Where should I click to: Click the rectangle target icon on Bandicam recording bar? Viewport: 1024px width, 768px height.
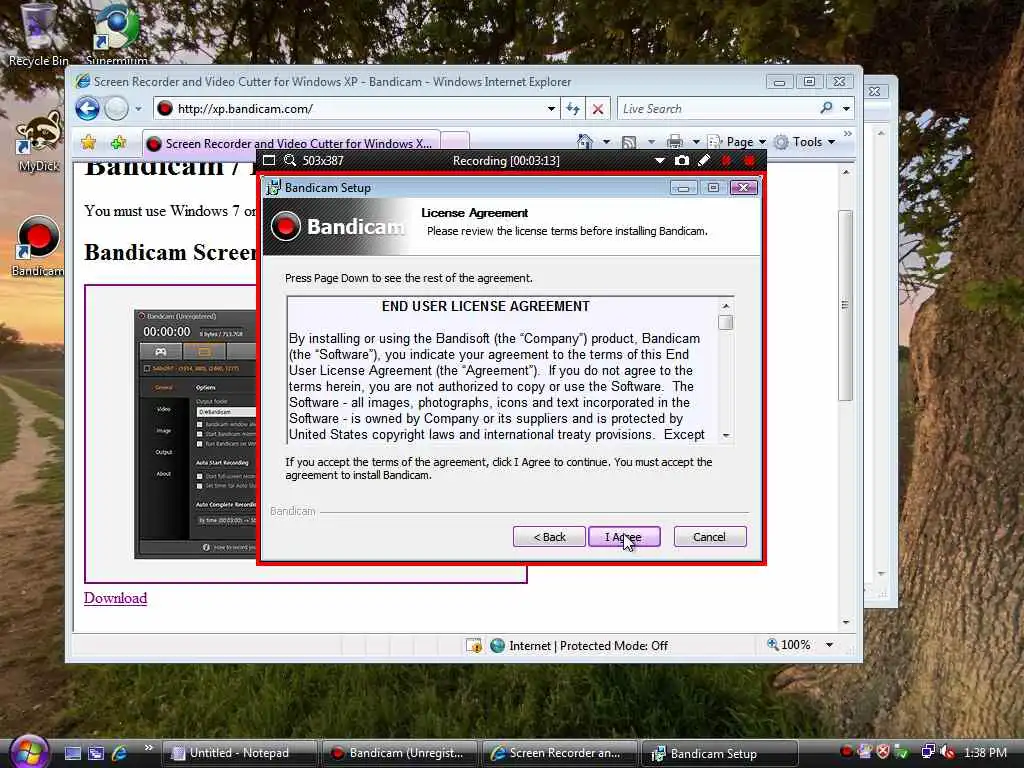coord(269,161)
